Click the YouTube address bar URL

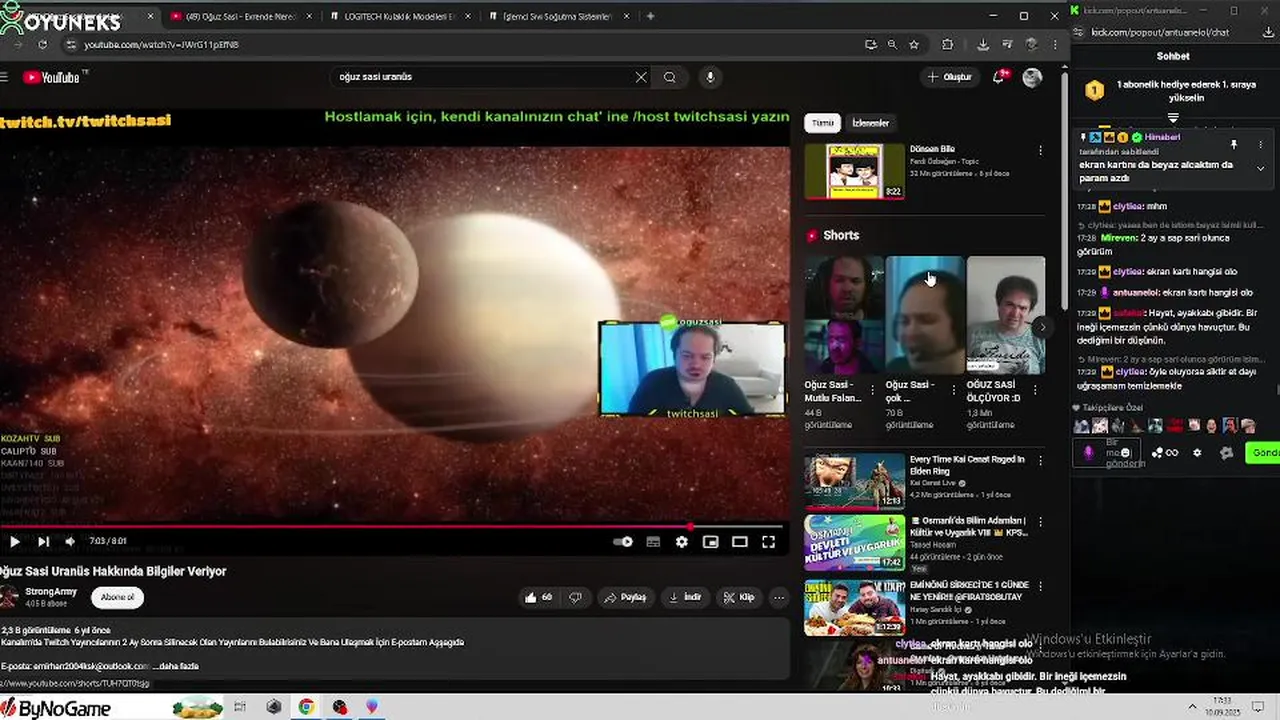click(x=161, y=45)
